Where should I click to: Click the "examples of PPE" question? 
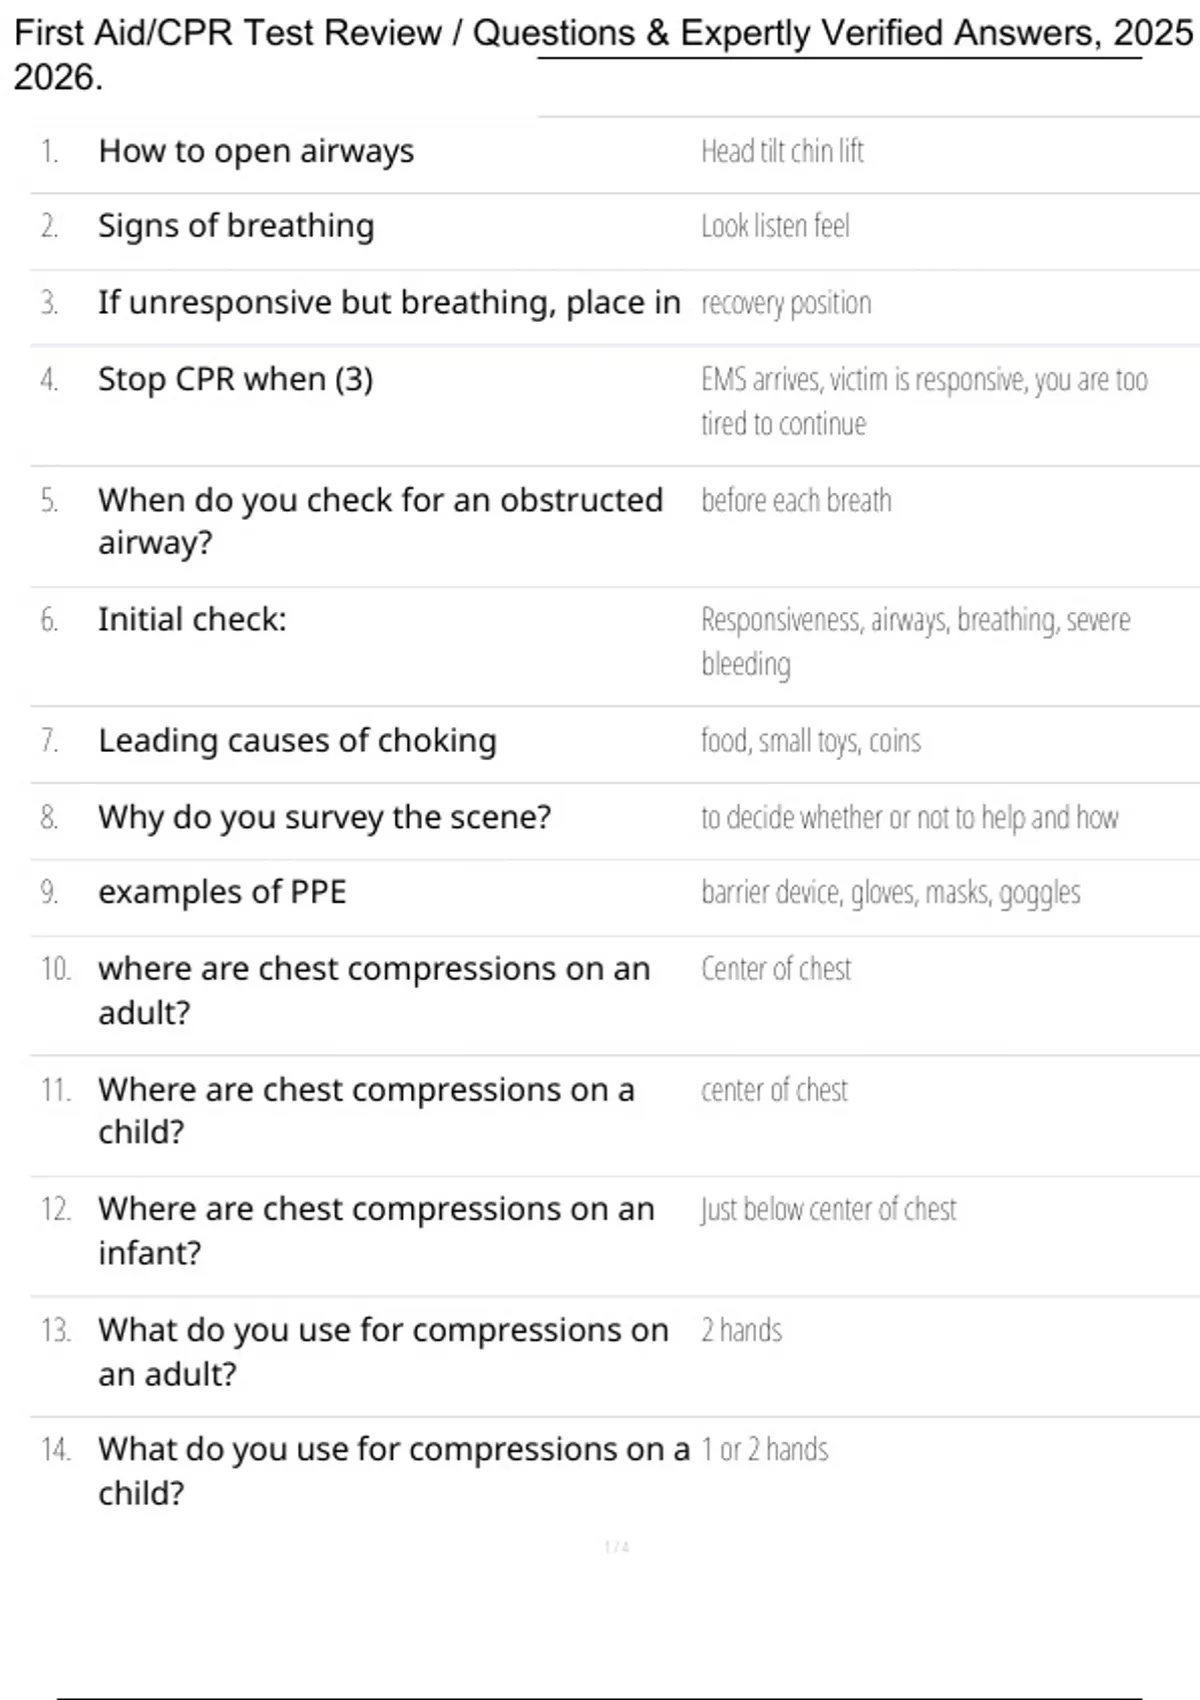[222, 892]
